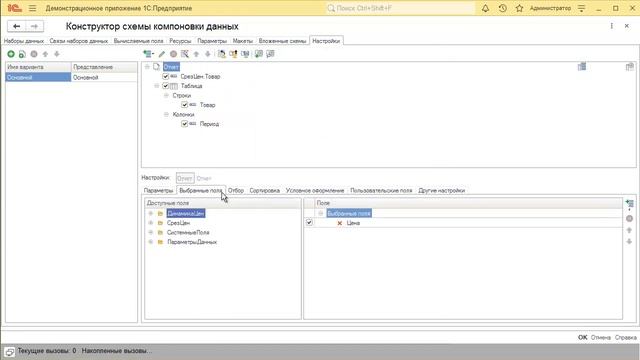This screenshot has height=360, width=640.
Task: Select the Отчет root tree item
Action: 171,67
